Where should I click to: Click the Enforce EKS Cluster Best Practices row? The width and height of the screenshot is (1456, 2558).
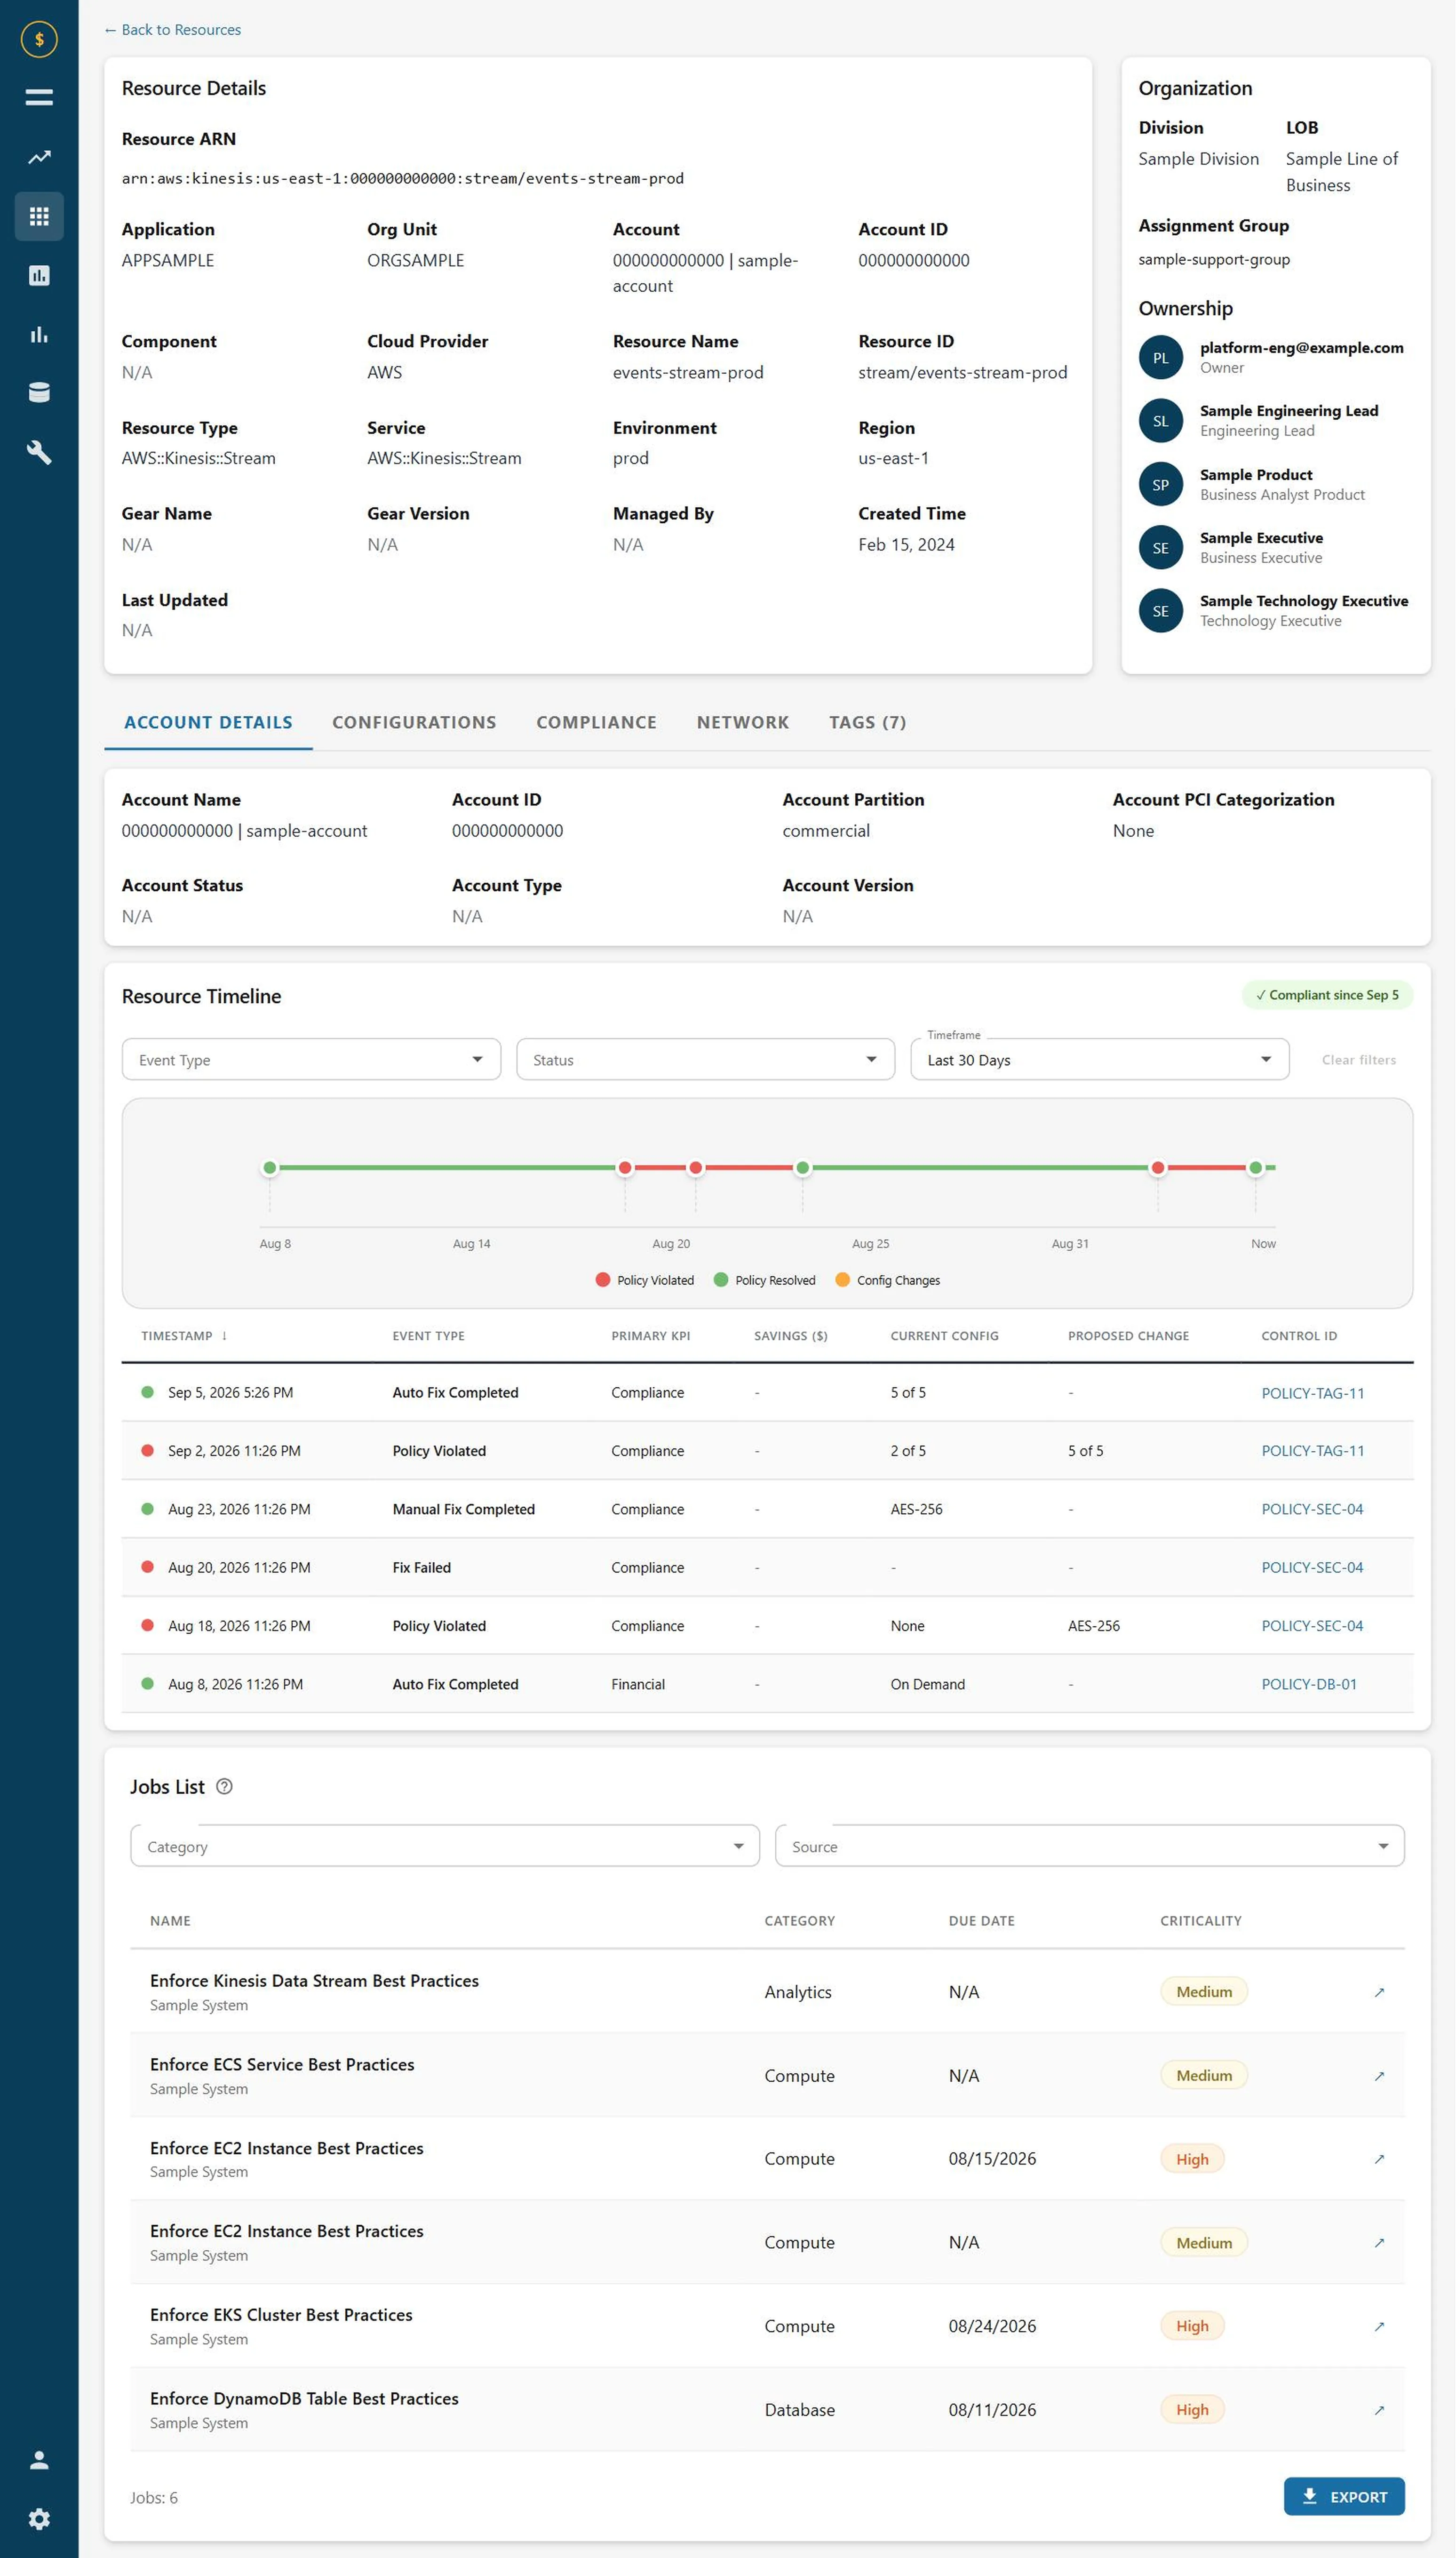[x=767, y=2325]
